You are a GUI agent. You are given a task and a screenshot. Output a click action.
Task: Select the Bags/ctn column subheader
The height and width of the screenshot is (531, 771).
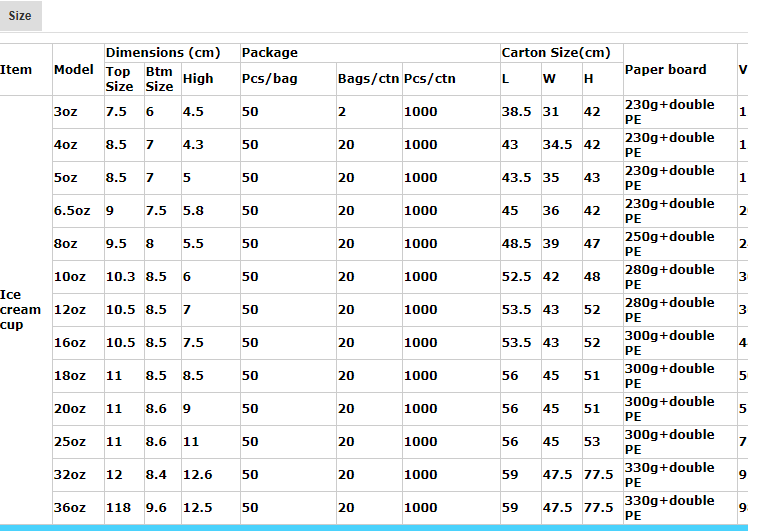(368, 79)
